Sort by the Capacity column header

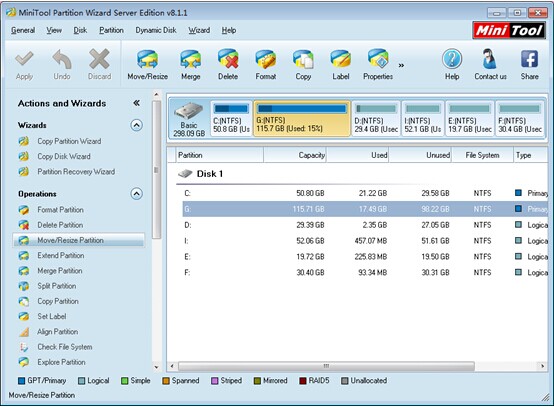(295, 155)
